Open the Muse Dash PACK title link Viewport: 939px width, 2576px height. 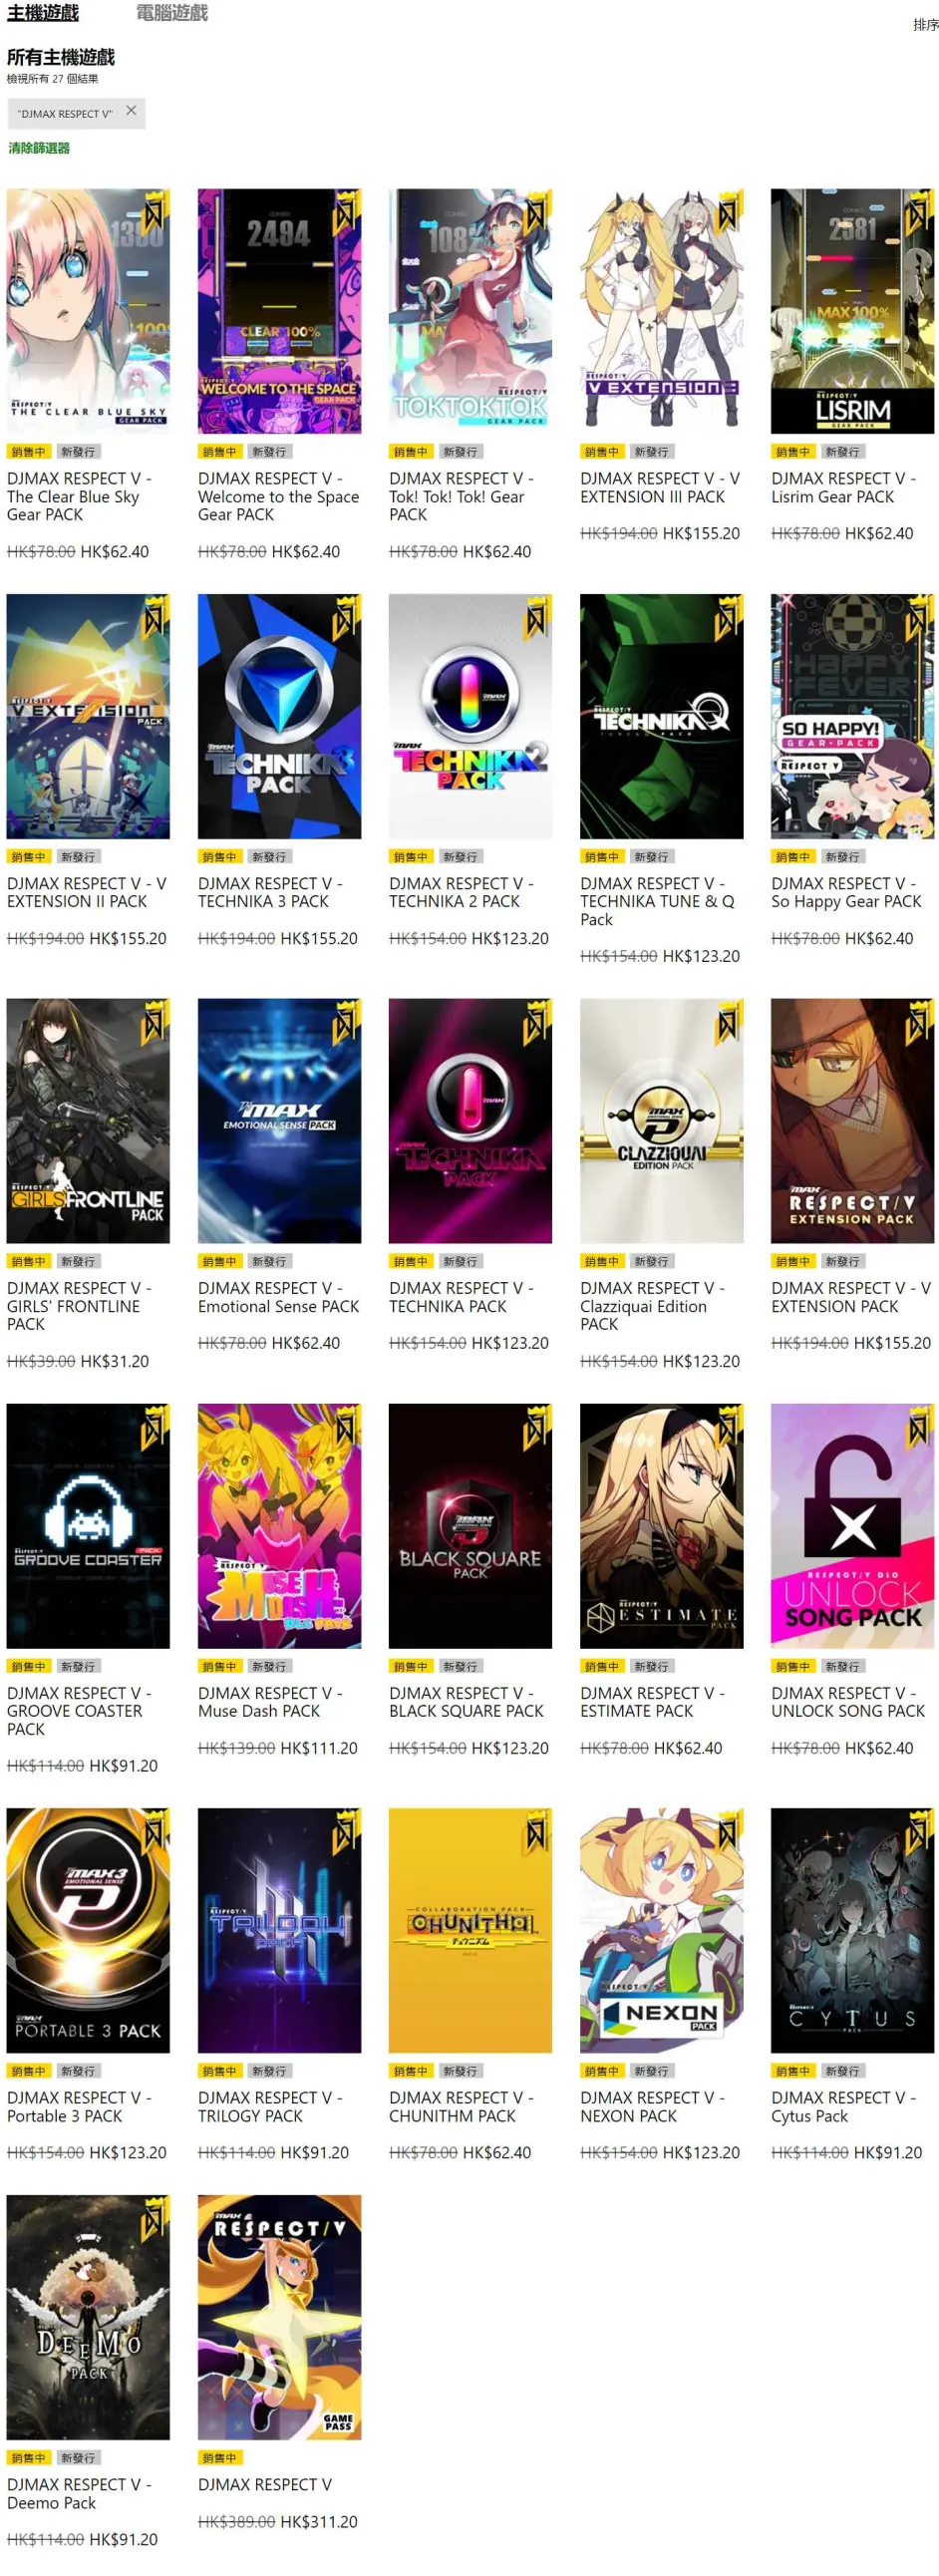pyautogui.click(x=270, y=1702)
